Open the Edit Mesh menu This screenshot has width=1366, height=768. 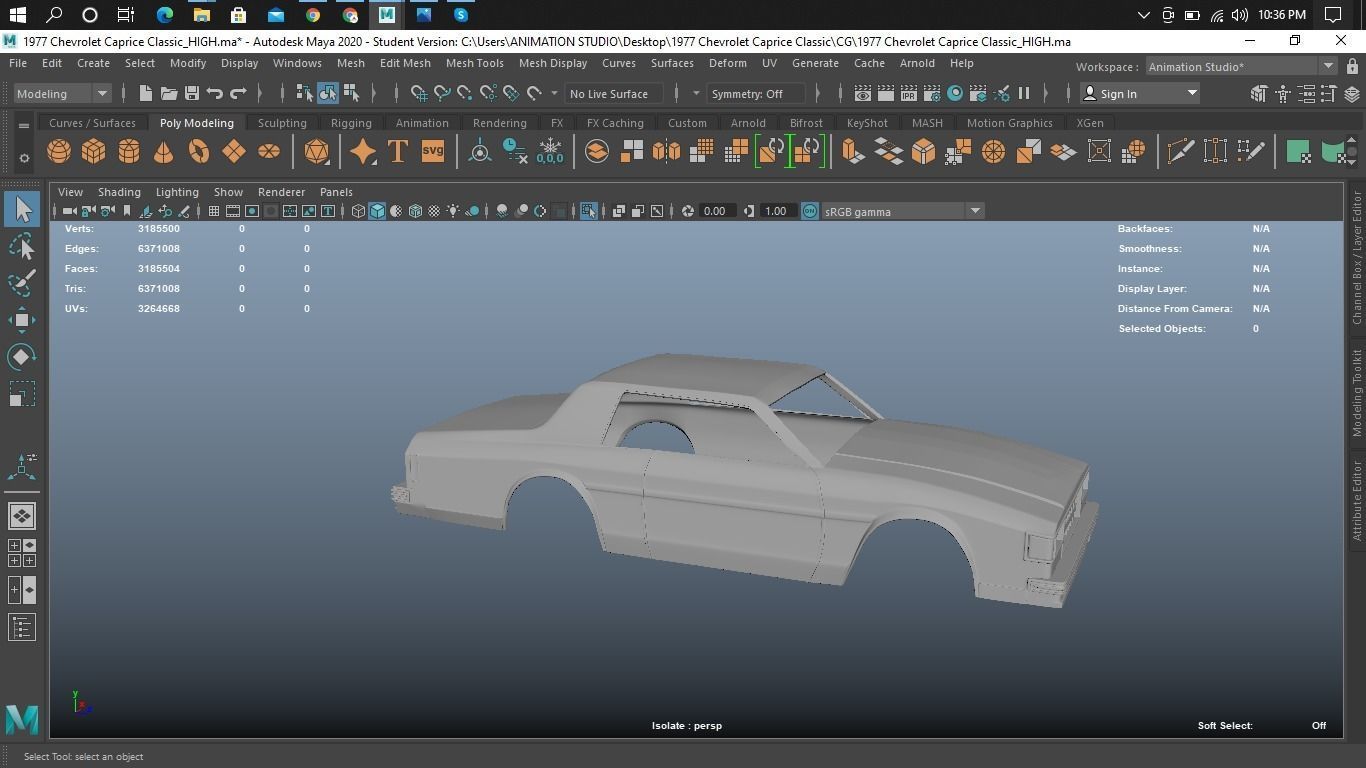(405, 62)
